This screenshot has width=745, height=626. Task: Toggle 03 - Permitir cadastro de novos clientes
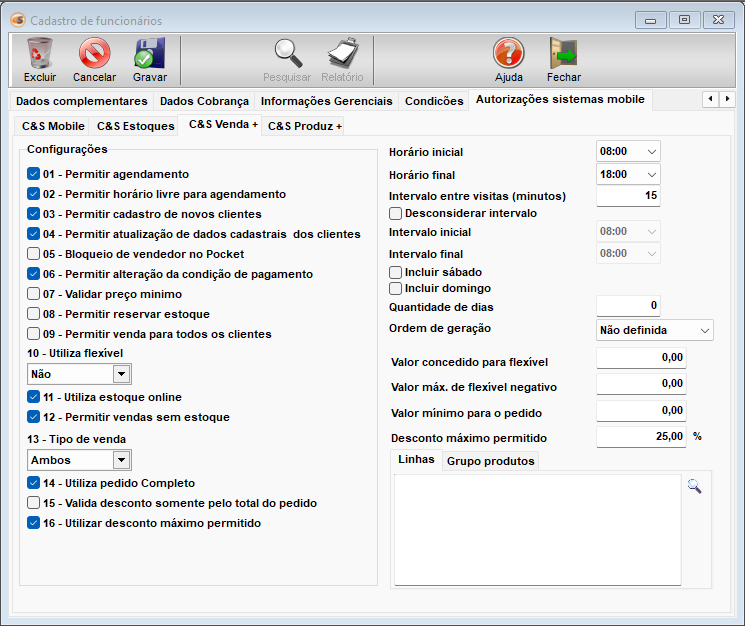click(x=33, y=214)
